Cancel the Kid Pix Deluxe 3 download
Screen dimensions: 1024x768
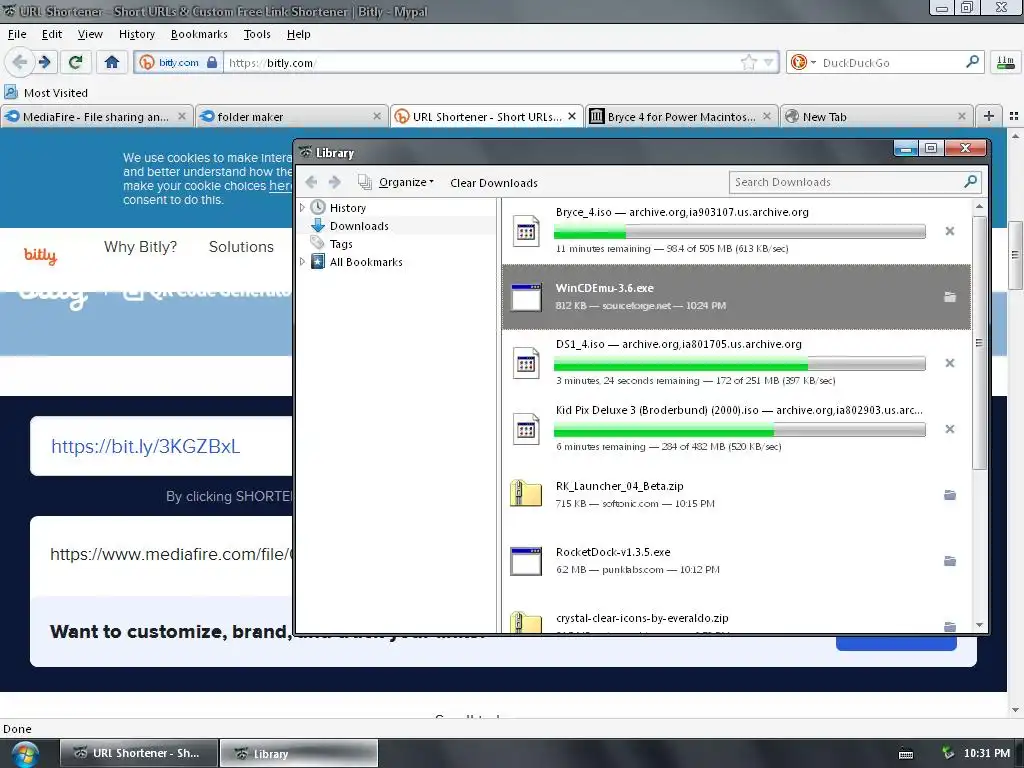[x=950, y=429]
